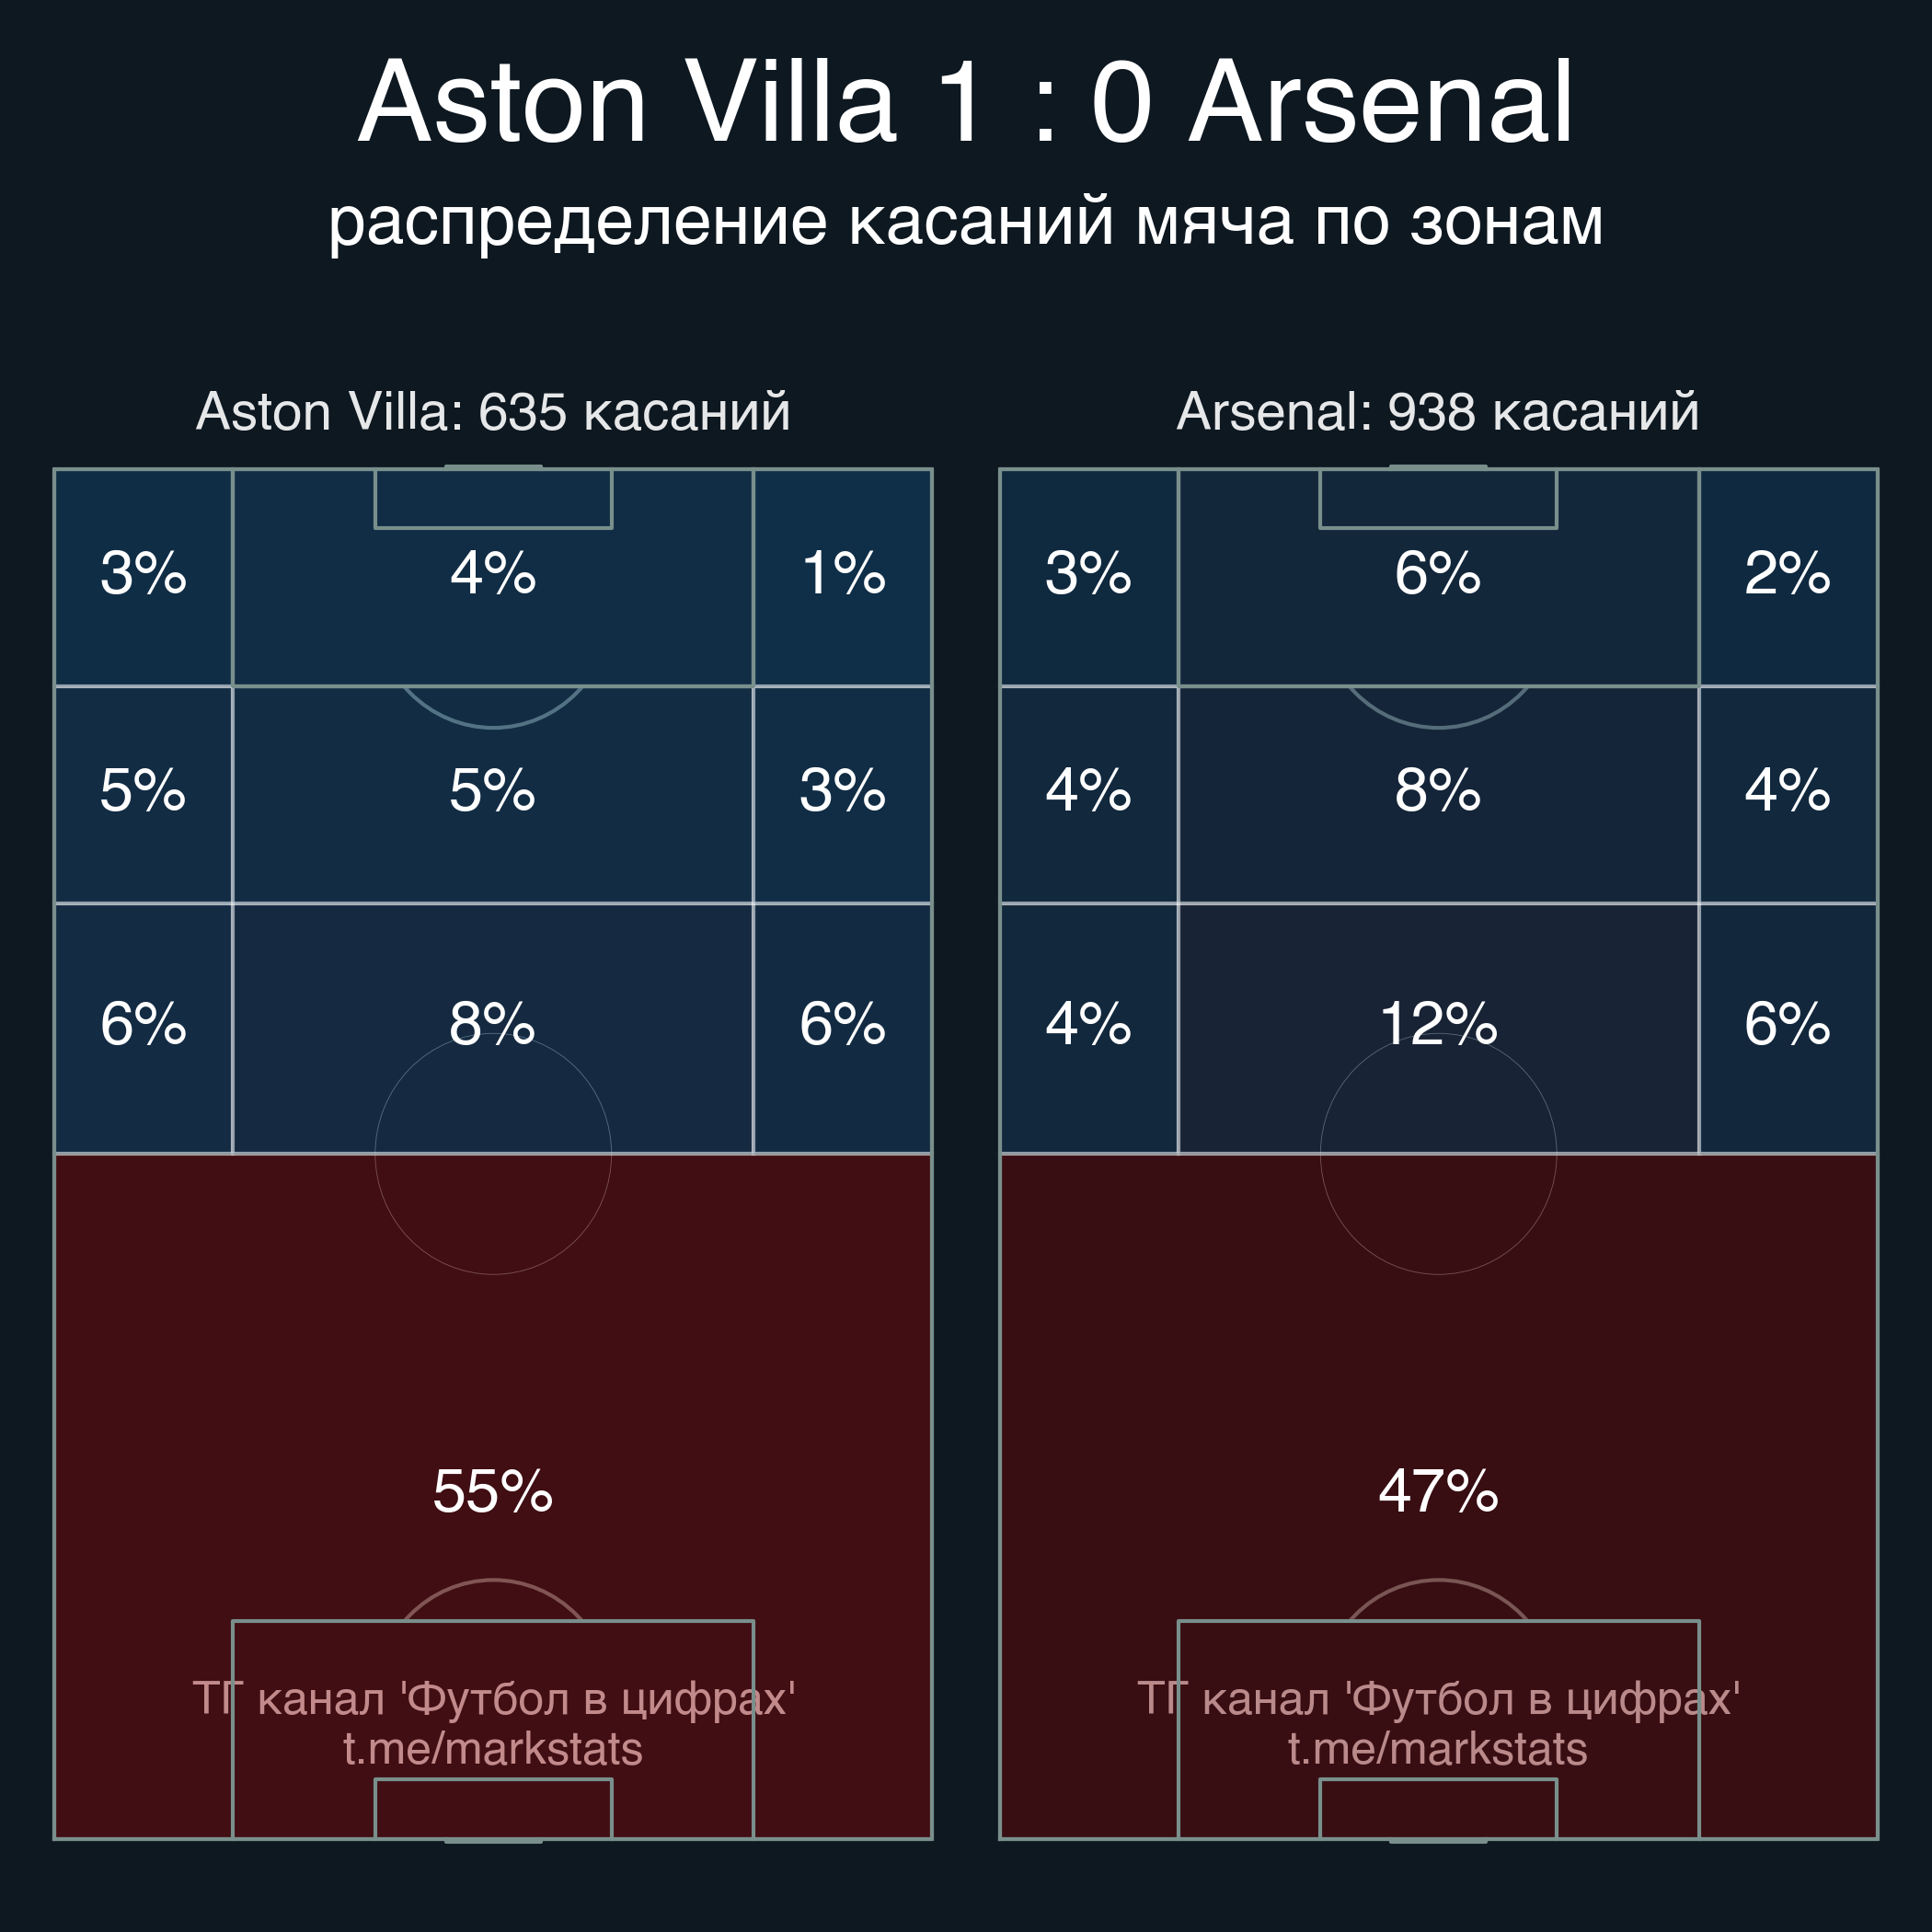Image resolution: width=1932 pixels, height=1932 pixels.
Task: Click Arsenal's 8% zone below penalty arc
Action: pyautogui.click(x=1438, y=794)
